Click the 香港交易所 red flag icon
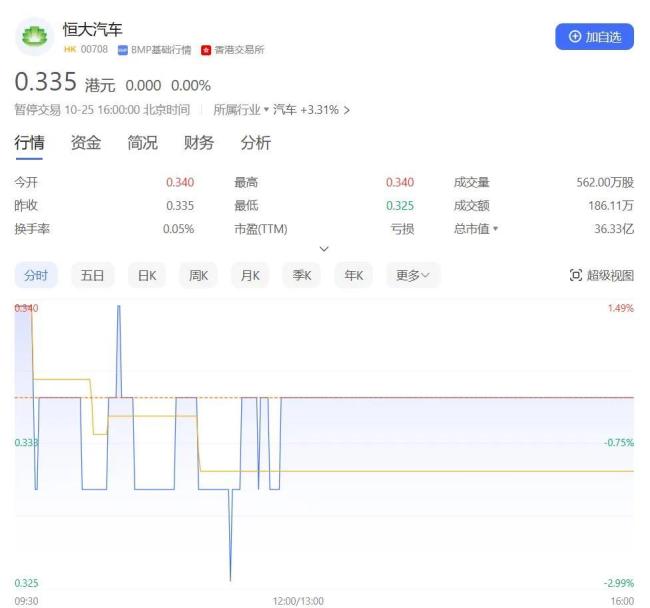This screenshot has height=608, width=650. [206, 50]
